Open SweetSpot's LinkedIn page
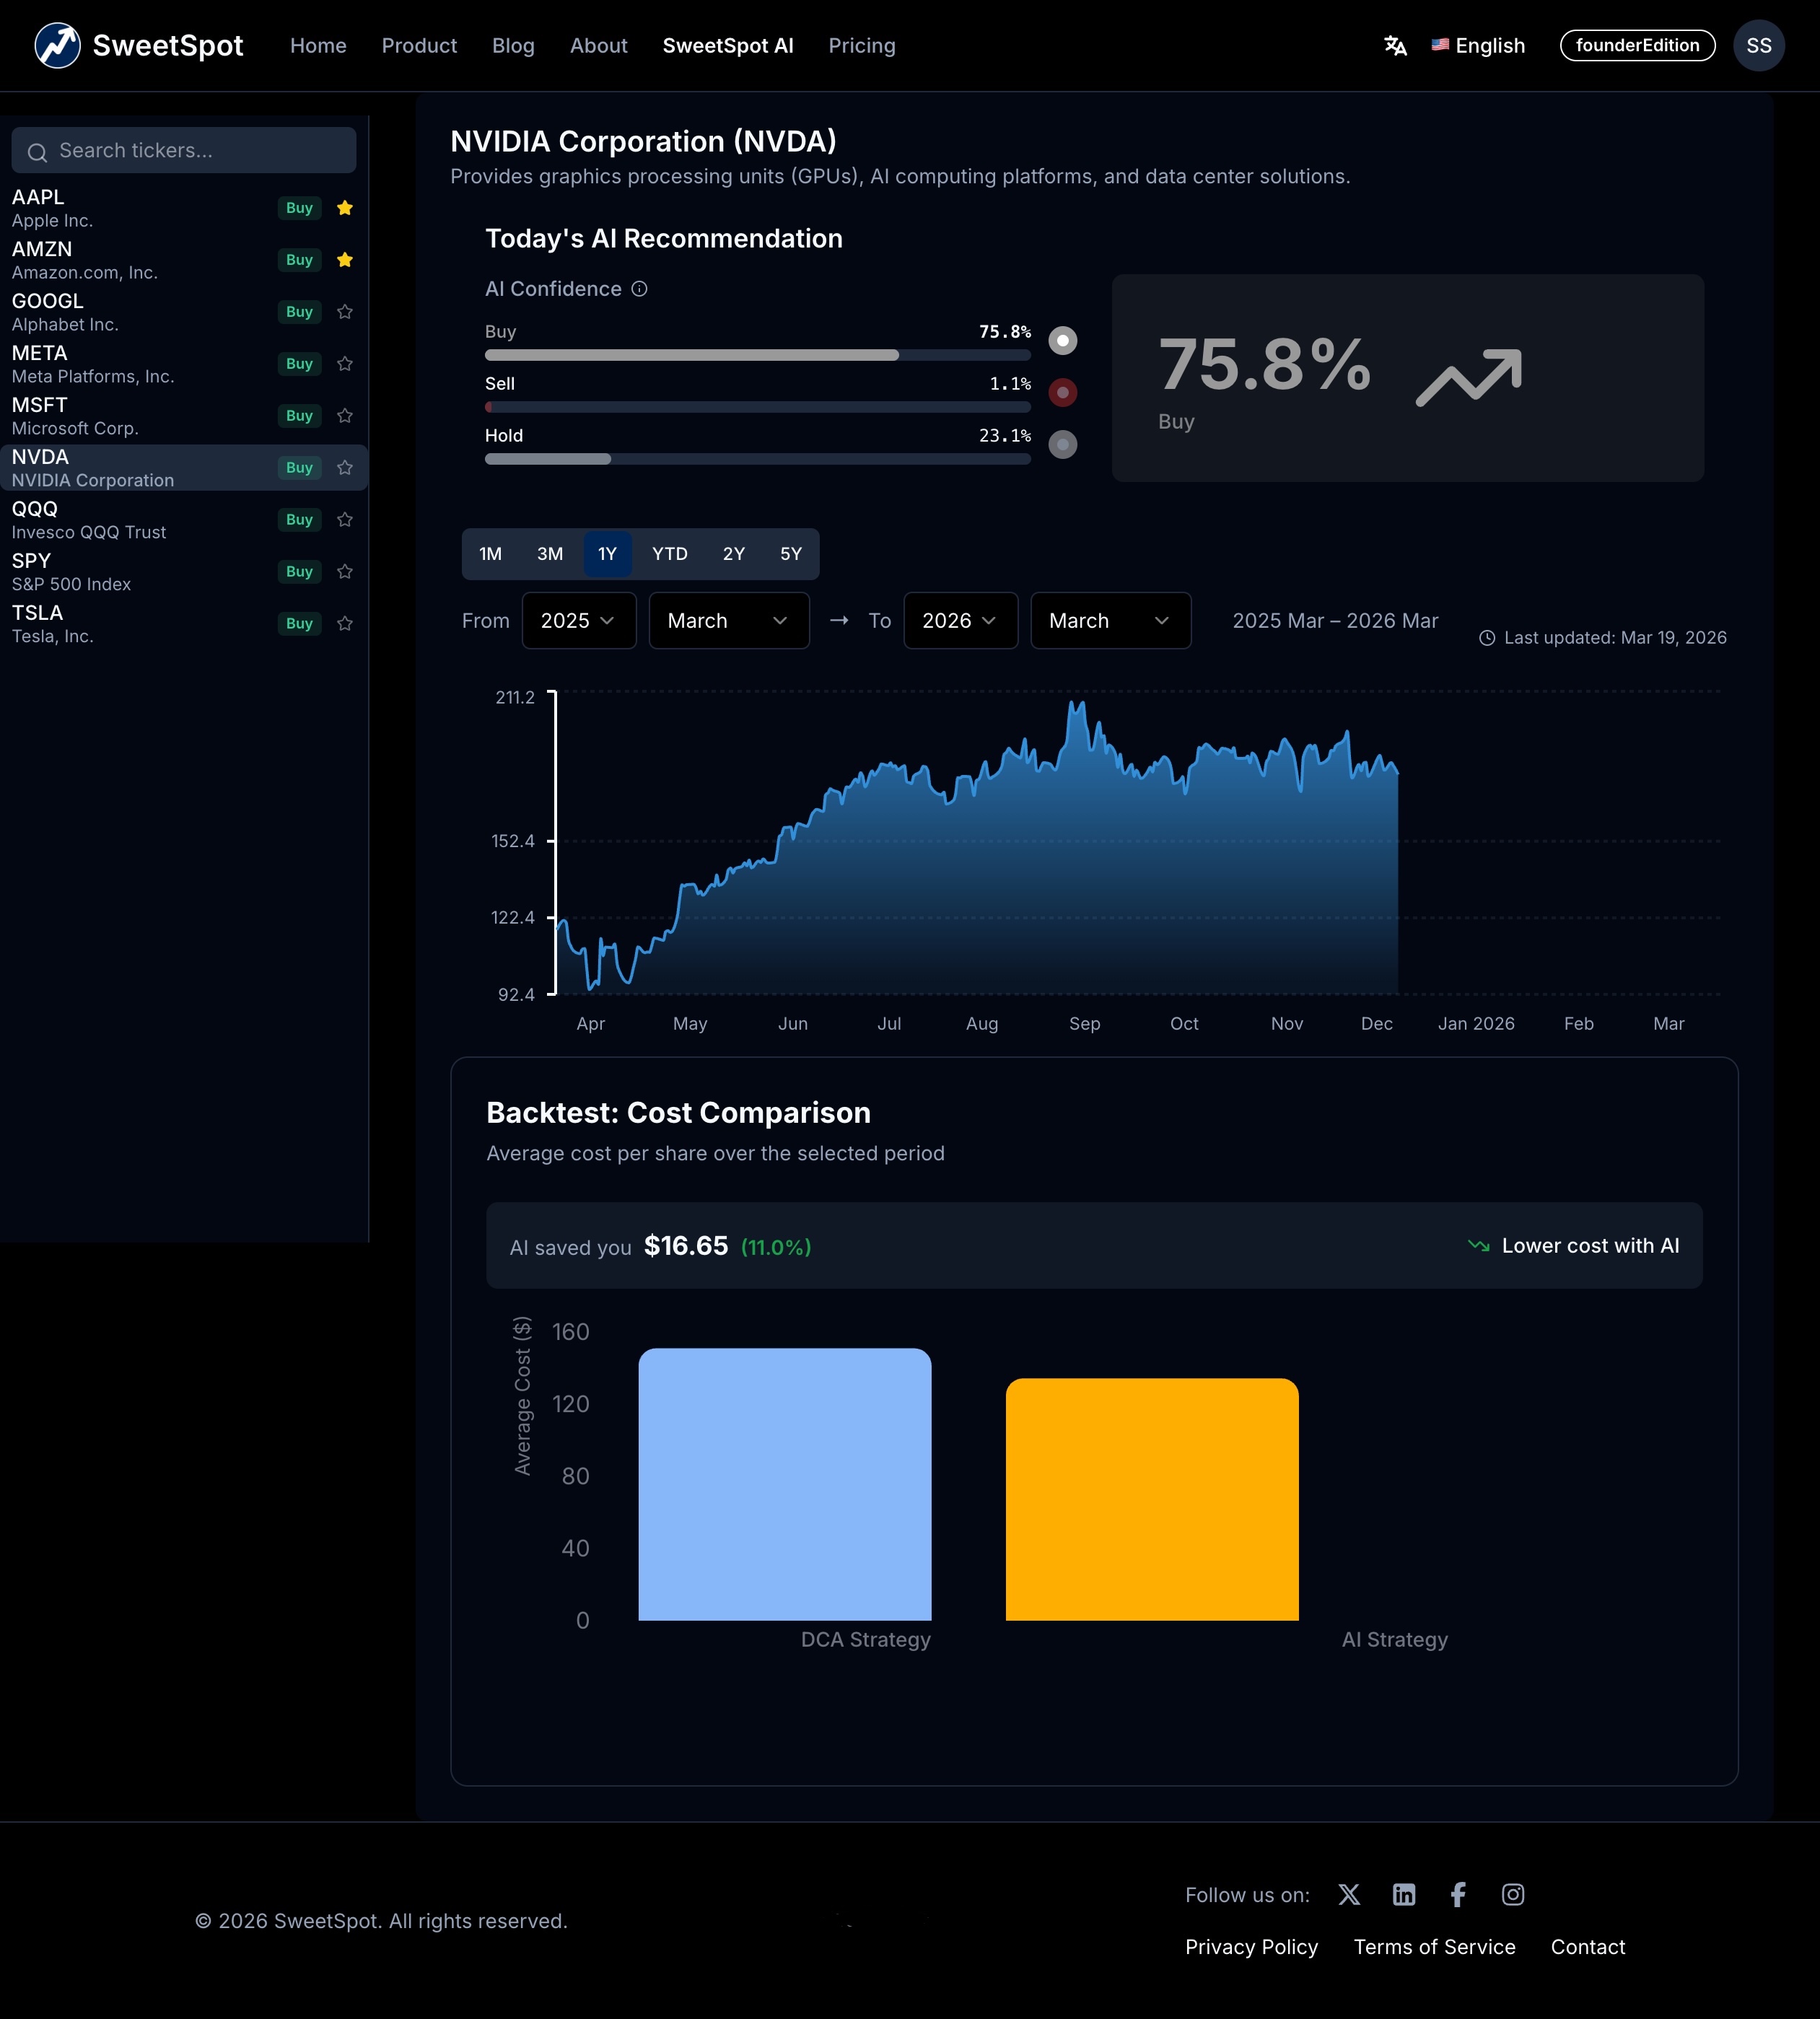The image size is (1820, 2019). pos(1403,1893)
